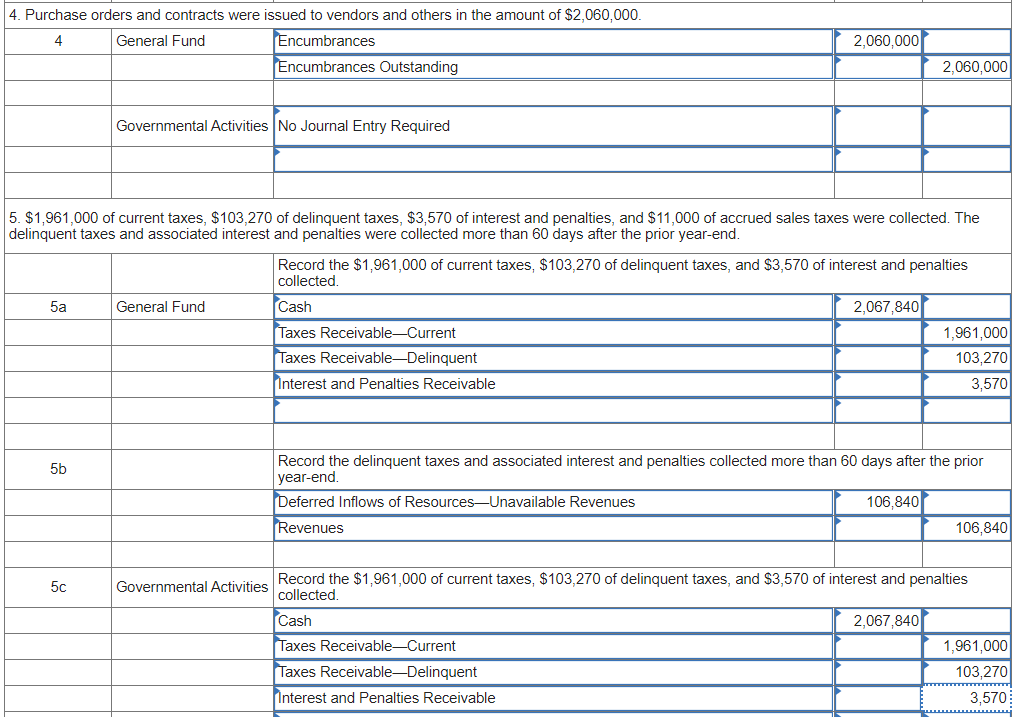Select the 2,060,000 credit amount field
The width and height of the screenshot is (1018, 717).
tap(966, 66)
